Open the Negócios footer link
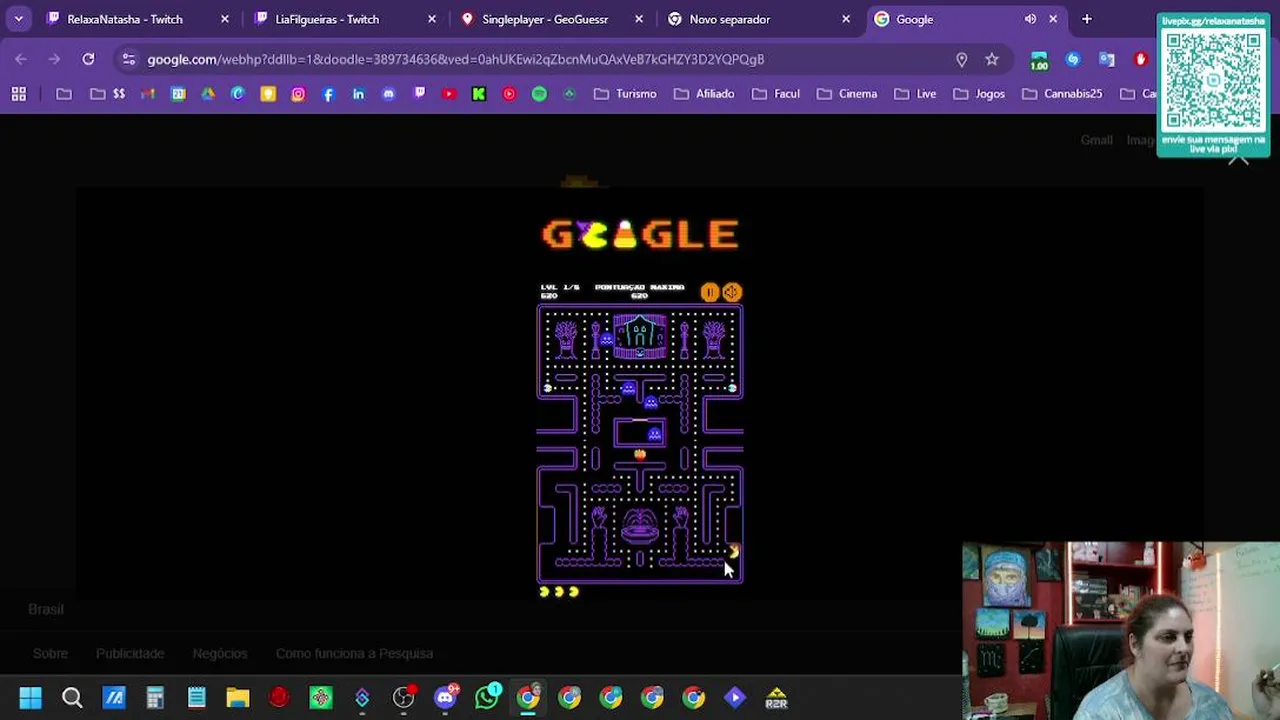The image size is (1280, 720). [220, 653]
